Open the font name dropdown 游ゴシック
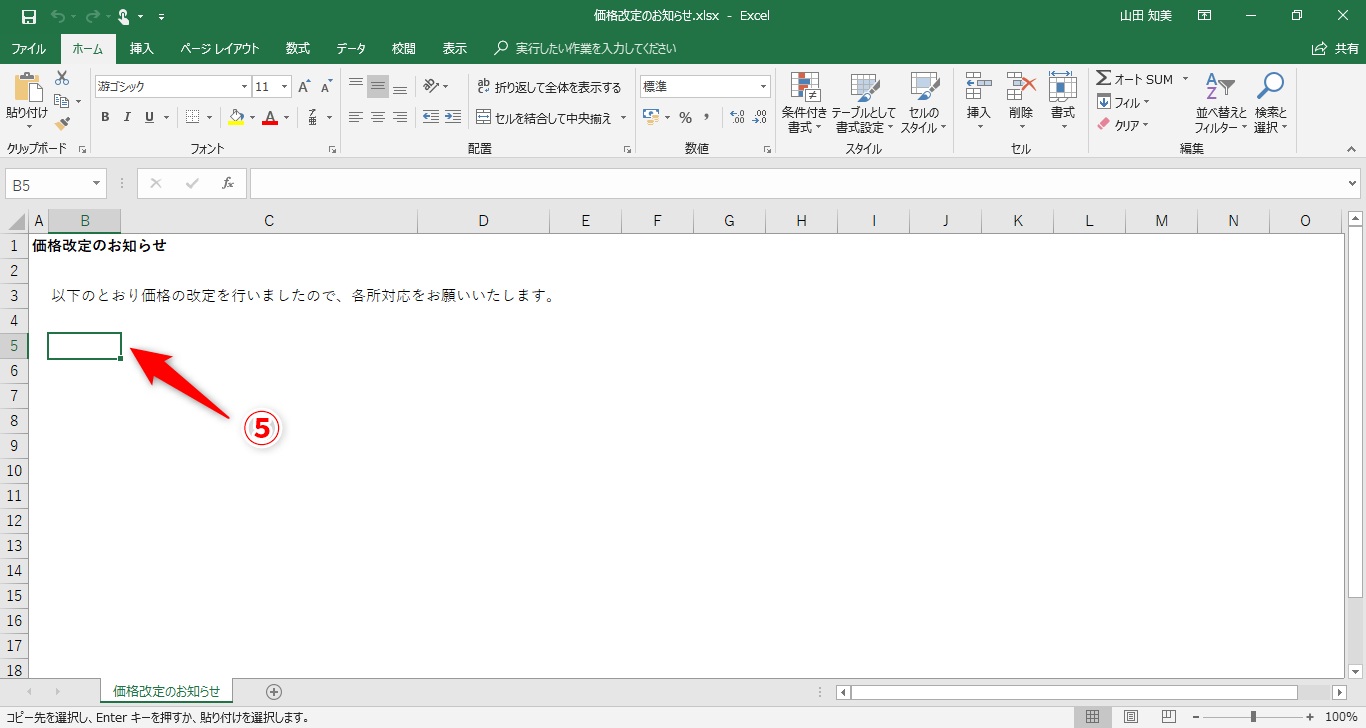 click(x=244, y=87)
